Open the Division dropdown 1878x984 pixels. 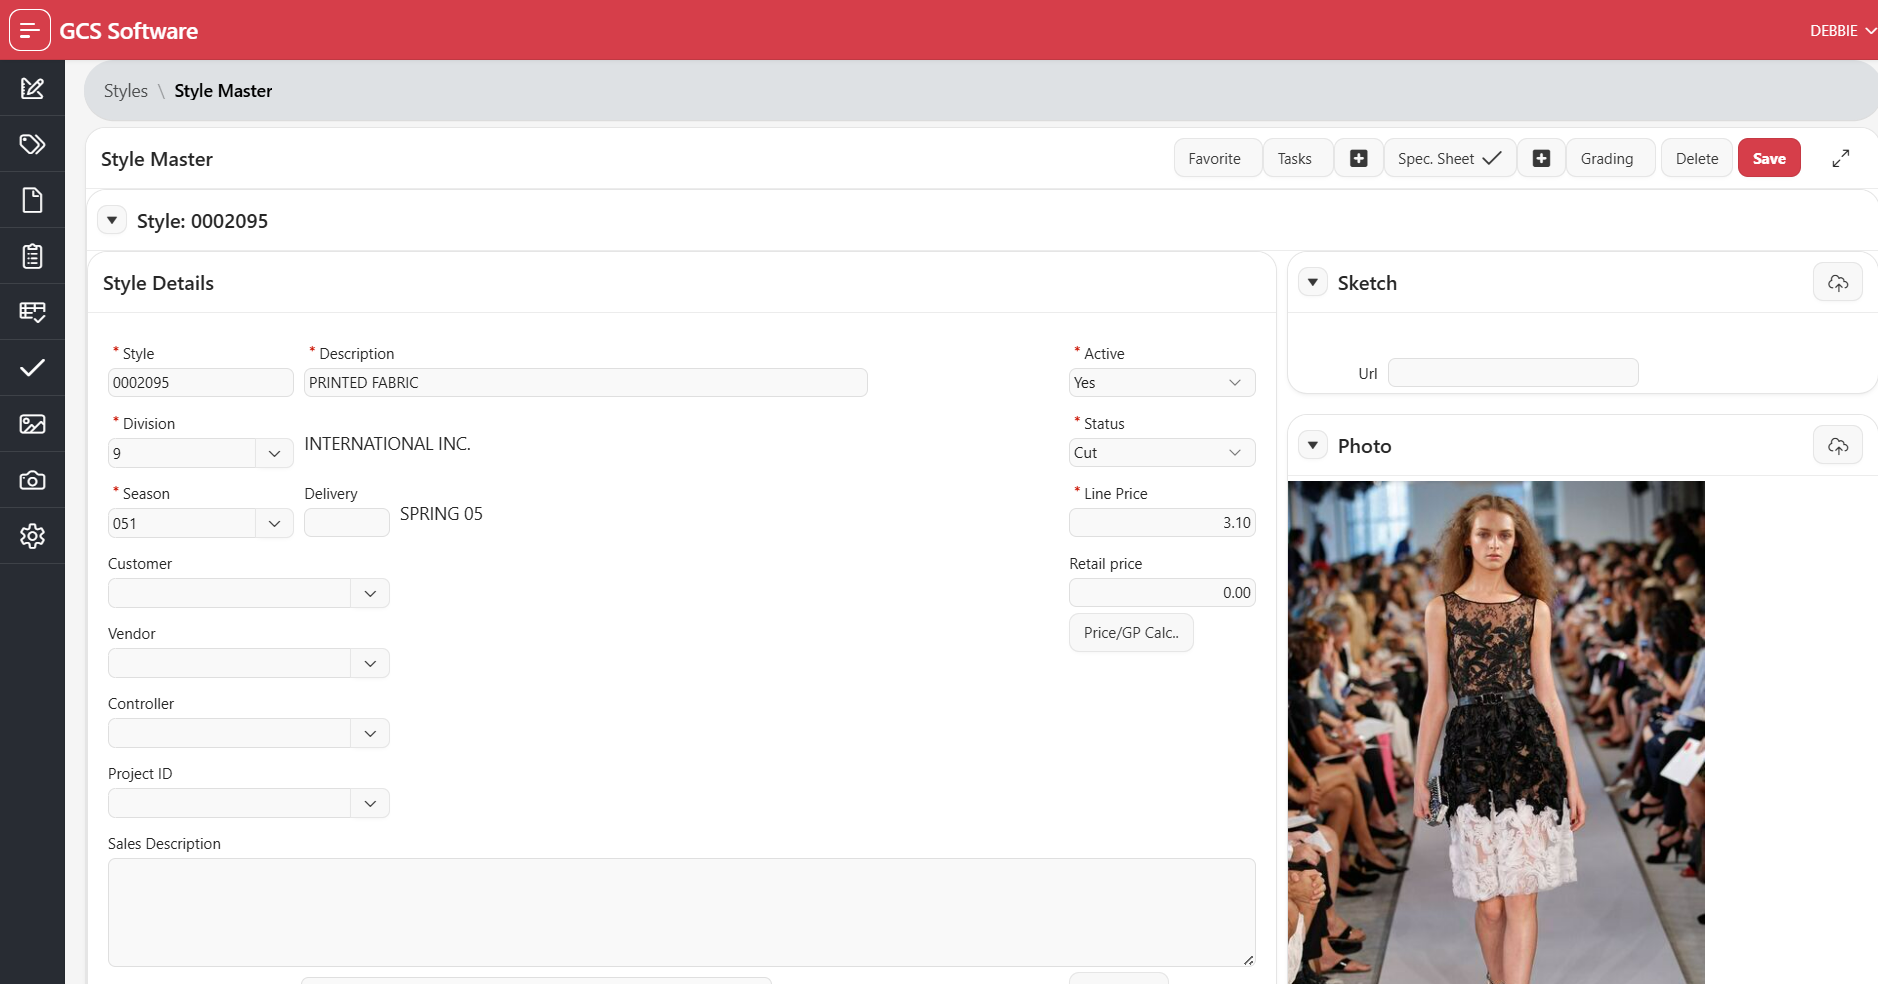[274, 453]
